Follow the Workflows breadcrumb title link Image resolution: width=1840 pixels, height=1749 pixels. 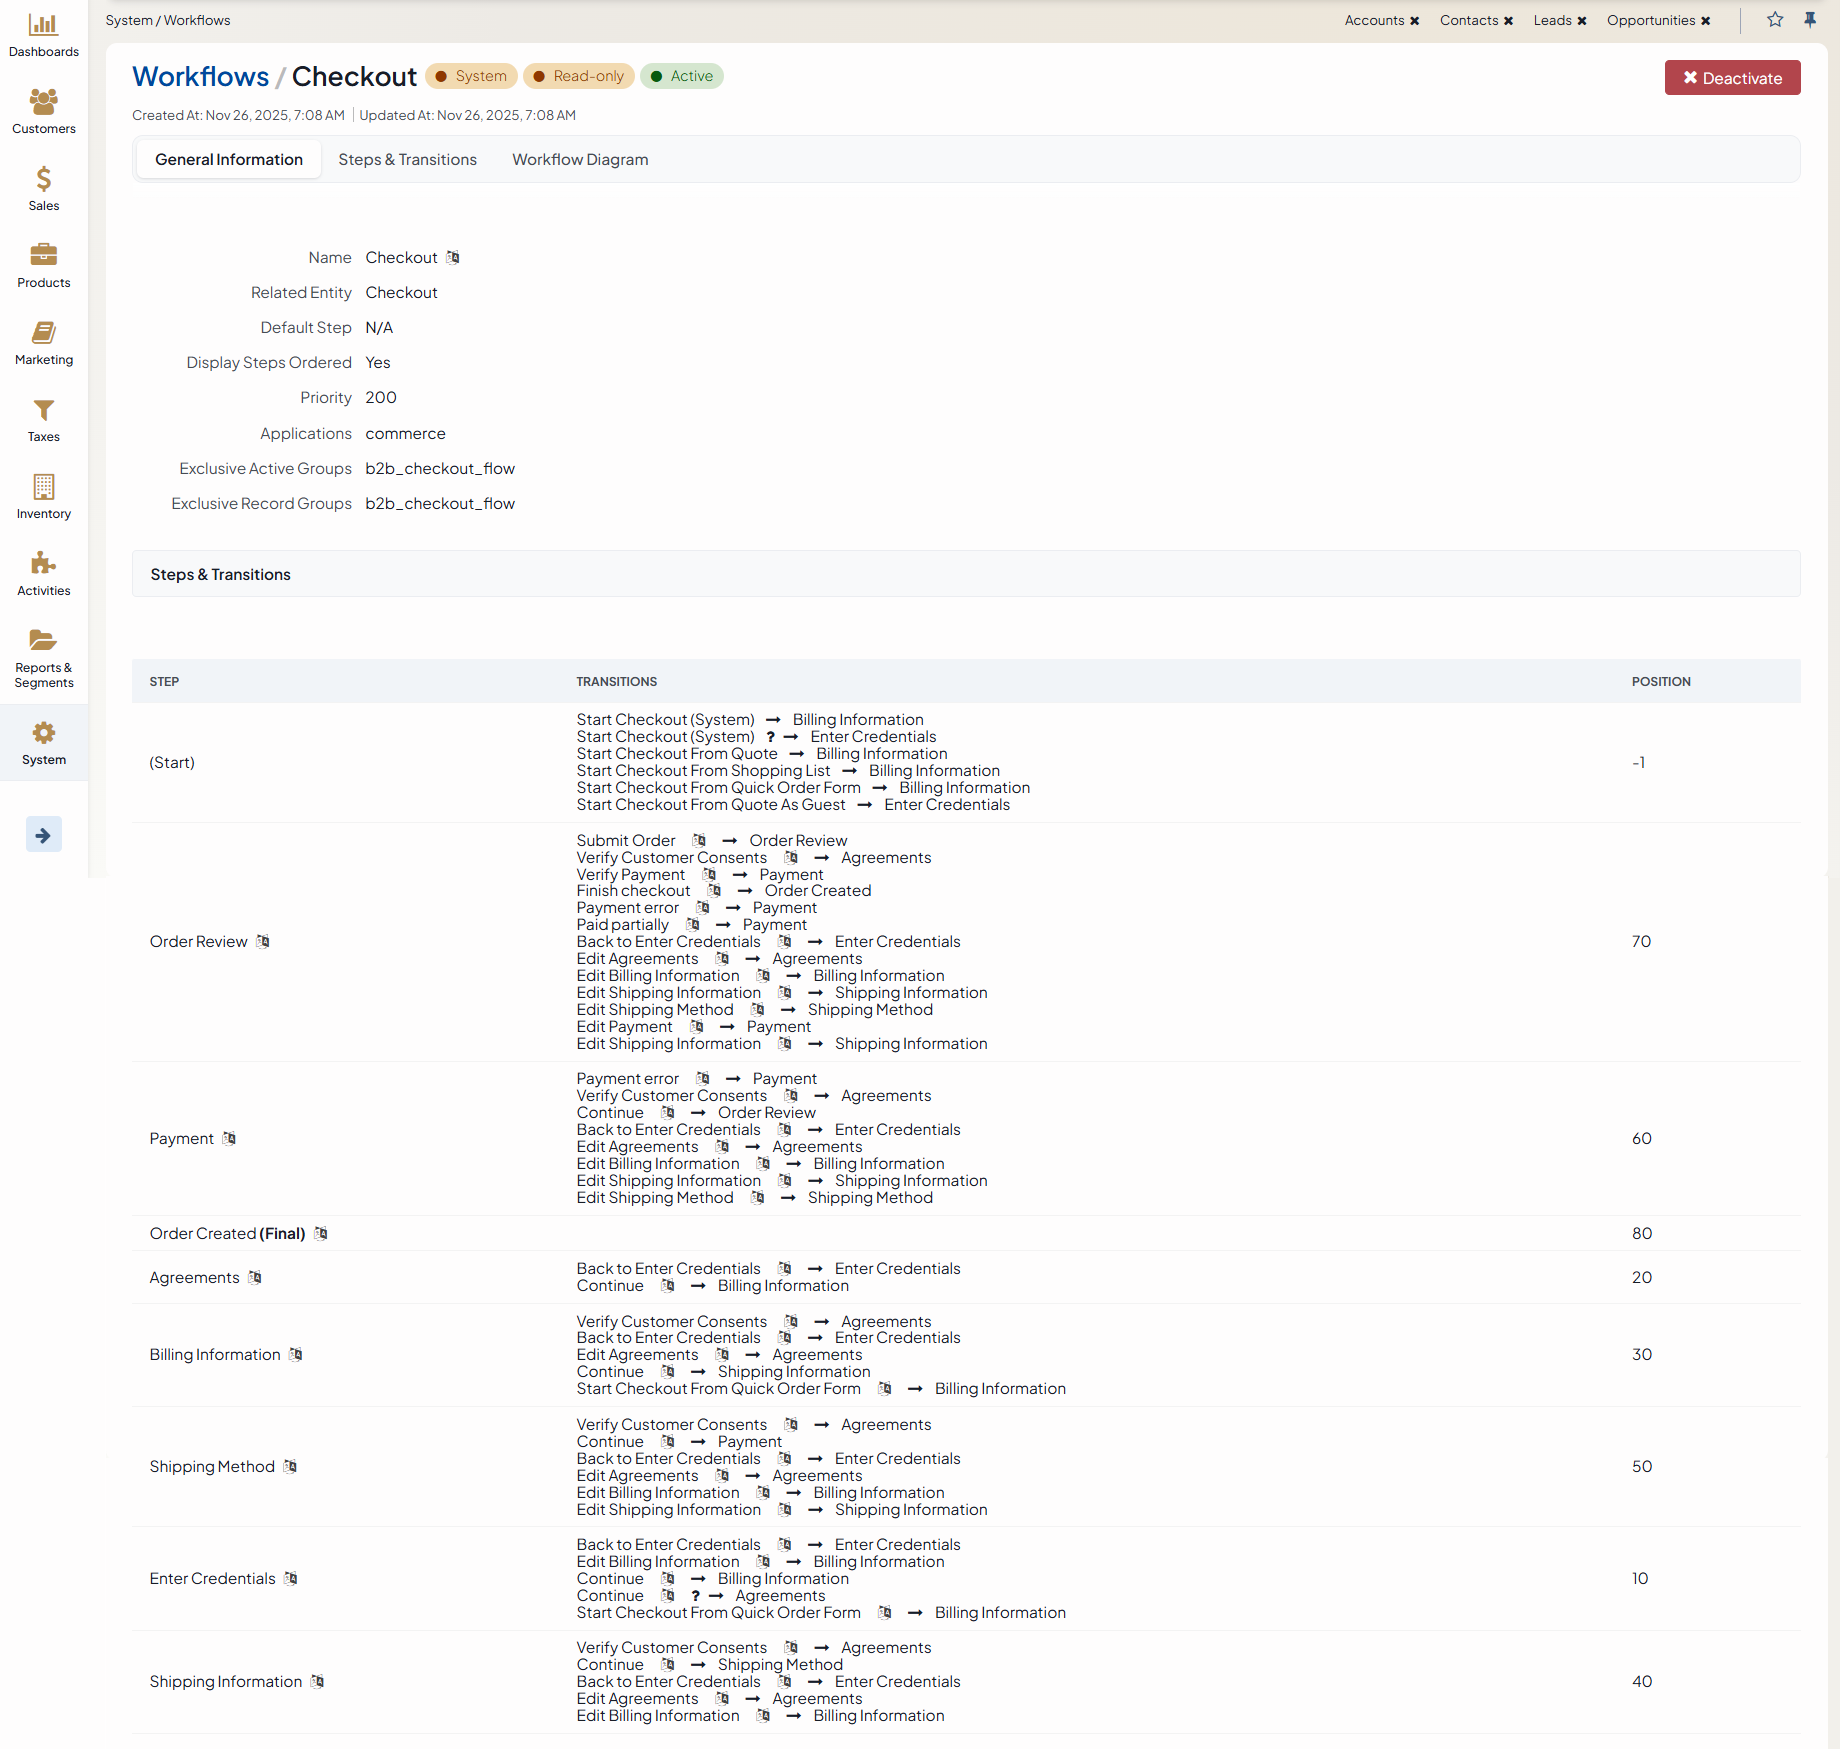tap(200, 77)
